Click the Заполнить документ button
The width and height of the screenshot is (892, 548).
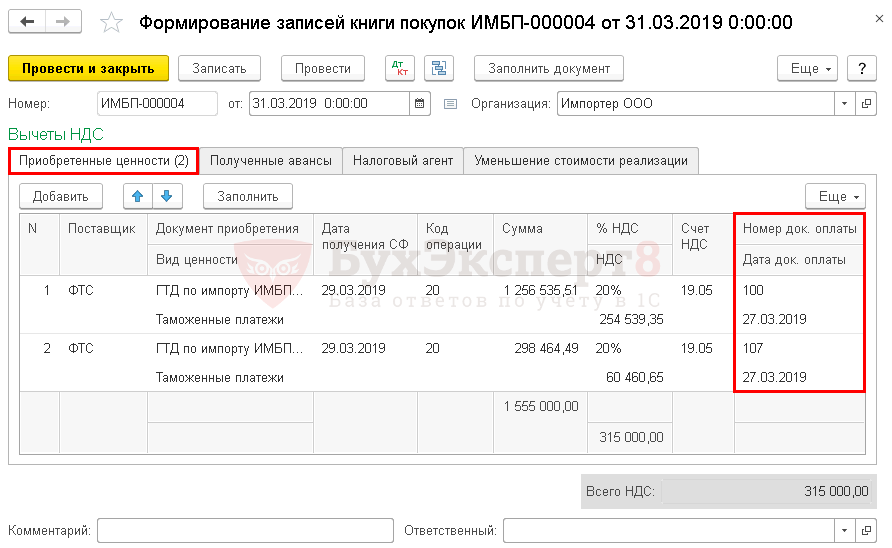pyautogui.click(x=549, y=68)
